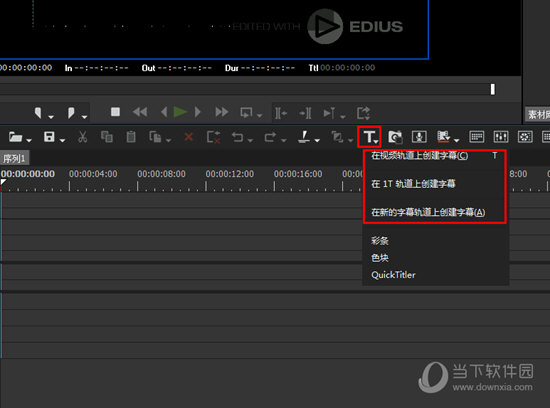Screen dimensions: 550x408
Task: Click timeline ruler at 00:00:08:00
Action: pos(161,174)
